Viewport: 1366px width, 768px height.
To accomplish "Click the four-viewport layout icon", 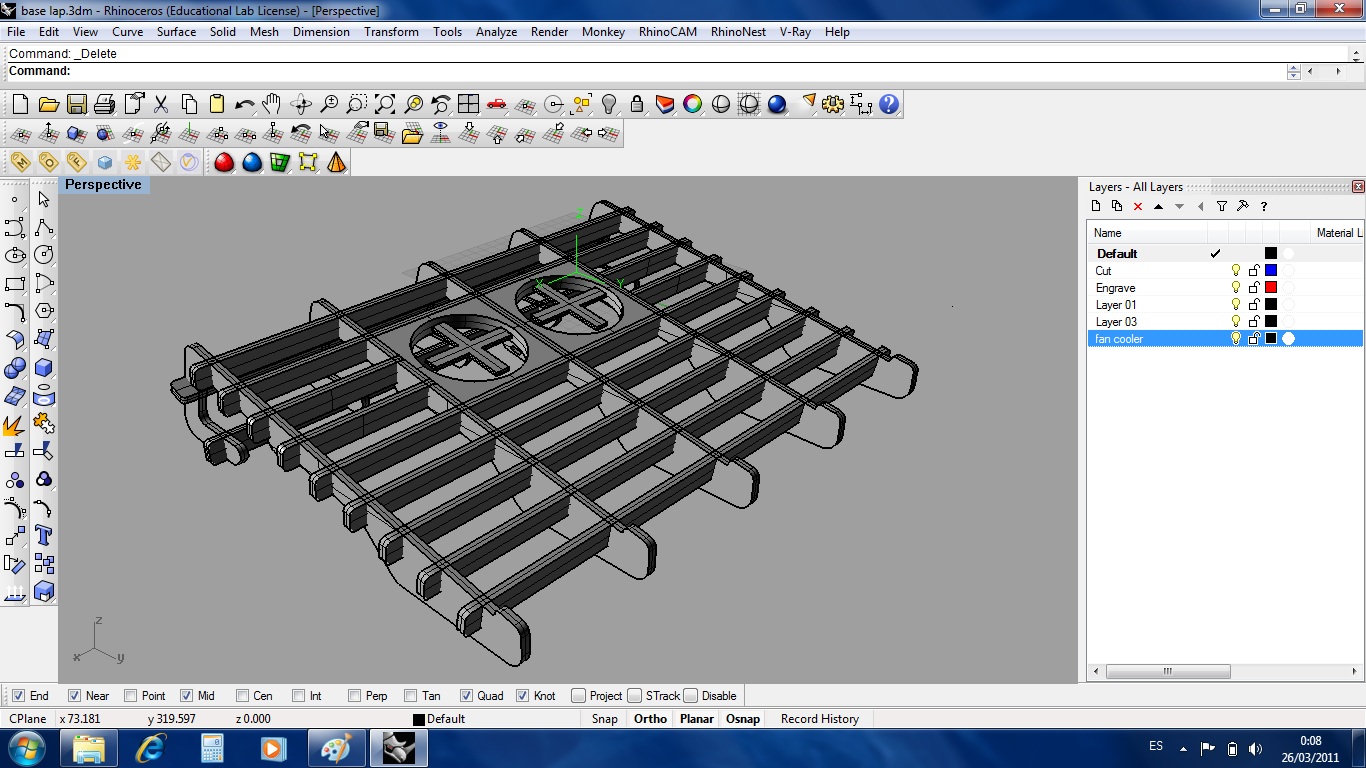I will [468, 104].
